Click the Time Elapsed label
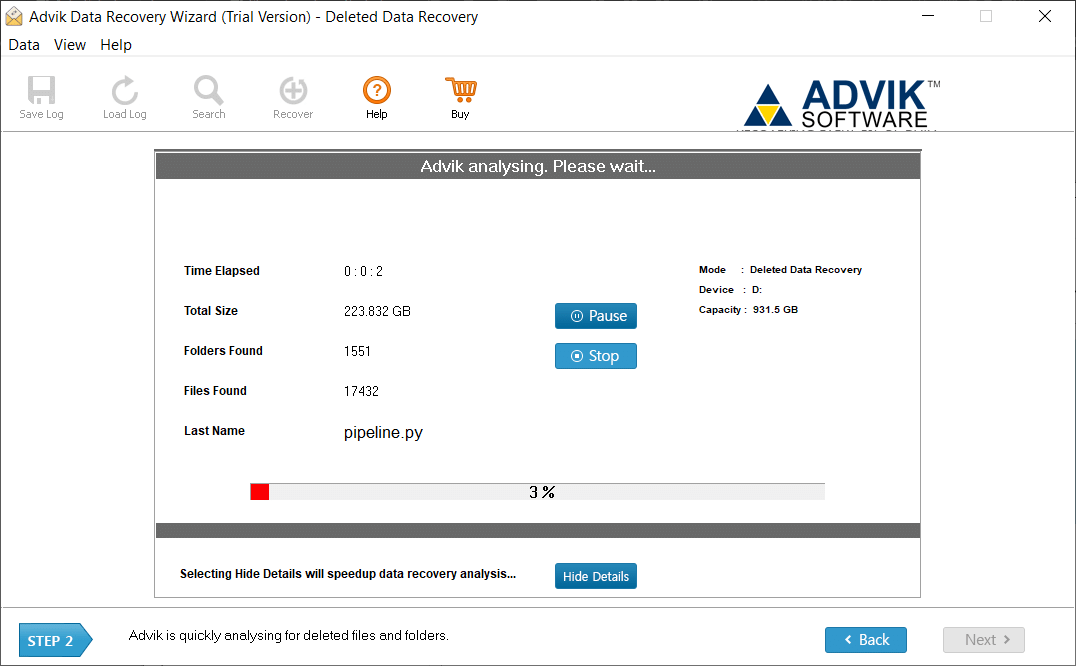1076x666 pixels. (222, 271)
